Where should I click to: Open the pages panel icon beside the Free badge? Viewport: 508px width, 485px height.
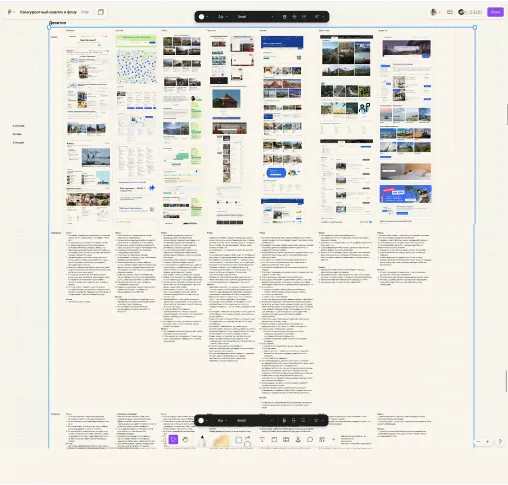(x=101, y=12)
